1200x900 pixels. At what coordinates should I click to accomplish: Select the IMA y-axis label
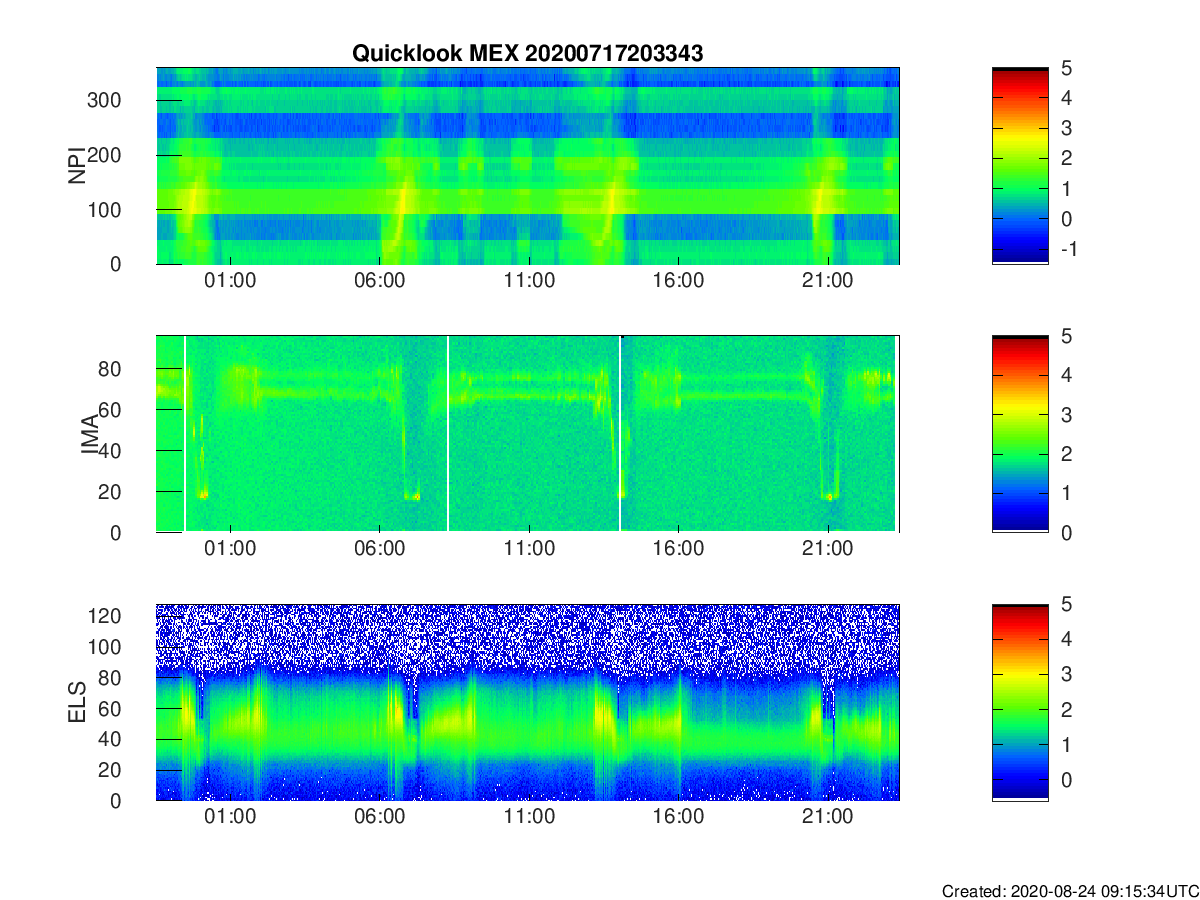coord(88,434)
